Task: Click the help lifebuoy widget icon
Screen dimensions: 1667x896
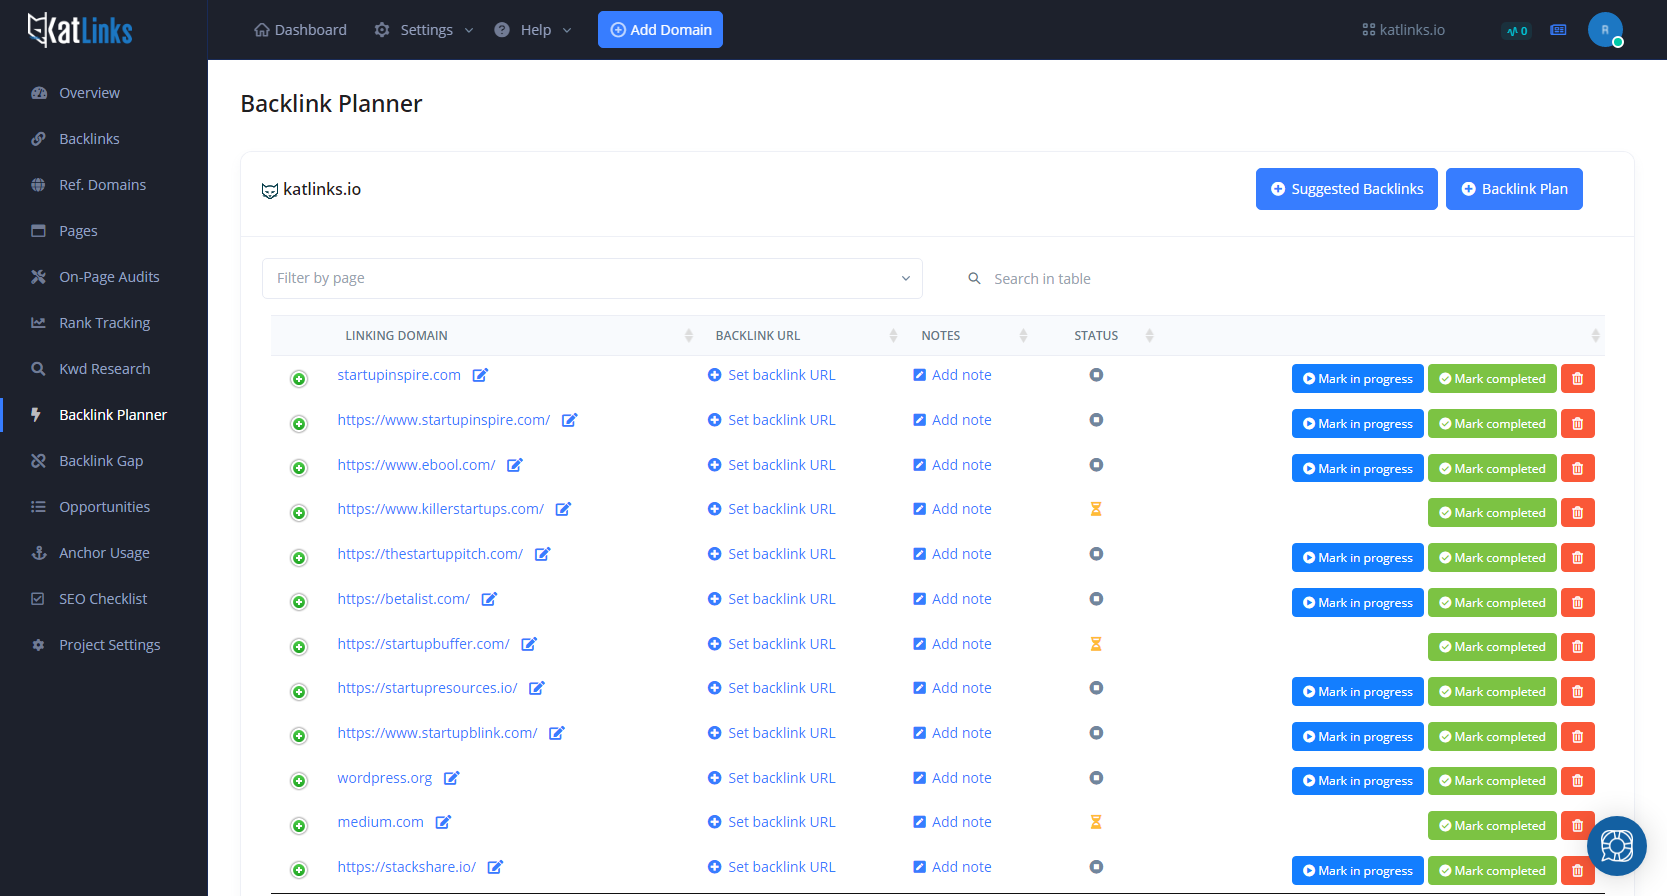Action: point(1616,846)
